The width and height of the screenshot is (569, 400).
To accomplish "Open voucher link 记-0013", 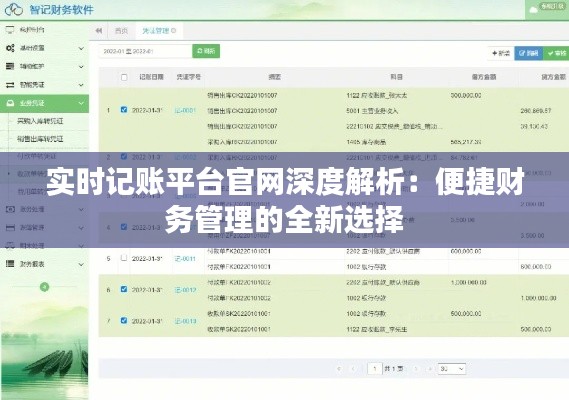I will pos(185,321).
